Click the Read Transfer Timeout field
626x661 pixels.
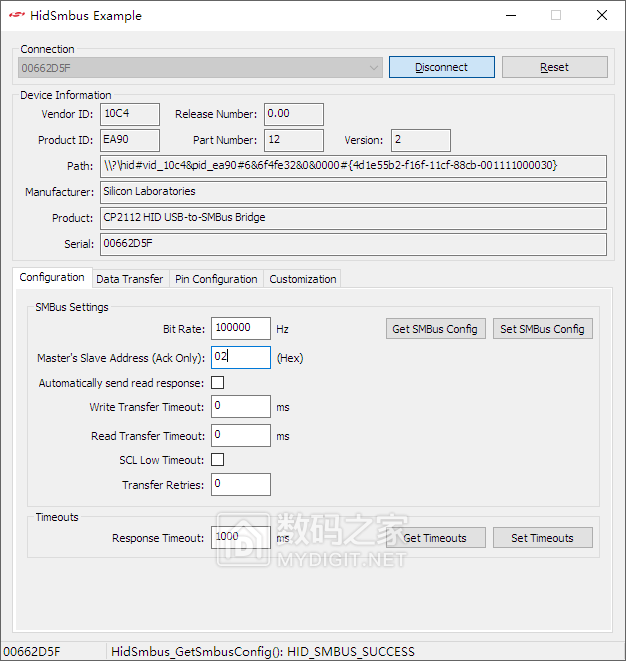[x=240, y=435]
